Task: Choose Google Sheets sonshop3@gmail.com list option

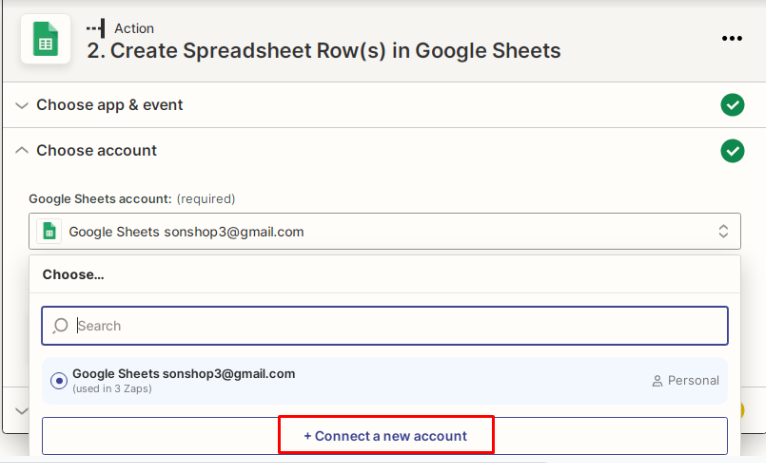Action: coord(385,380)
